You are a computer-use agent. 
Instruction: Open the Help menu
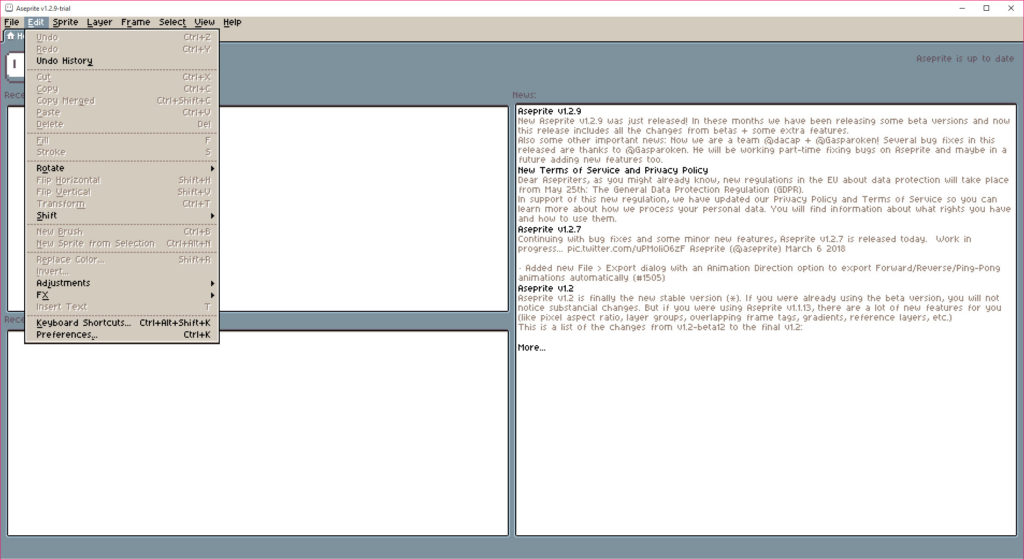tap(232, 22)
